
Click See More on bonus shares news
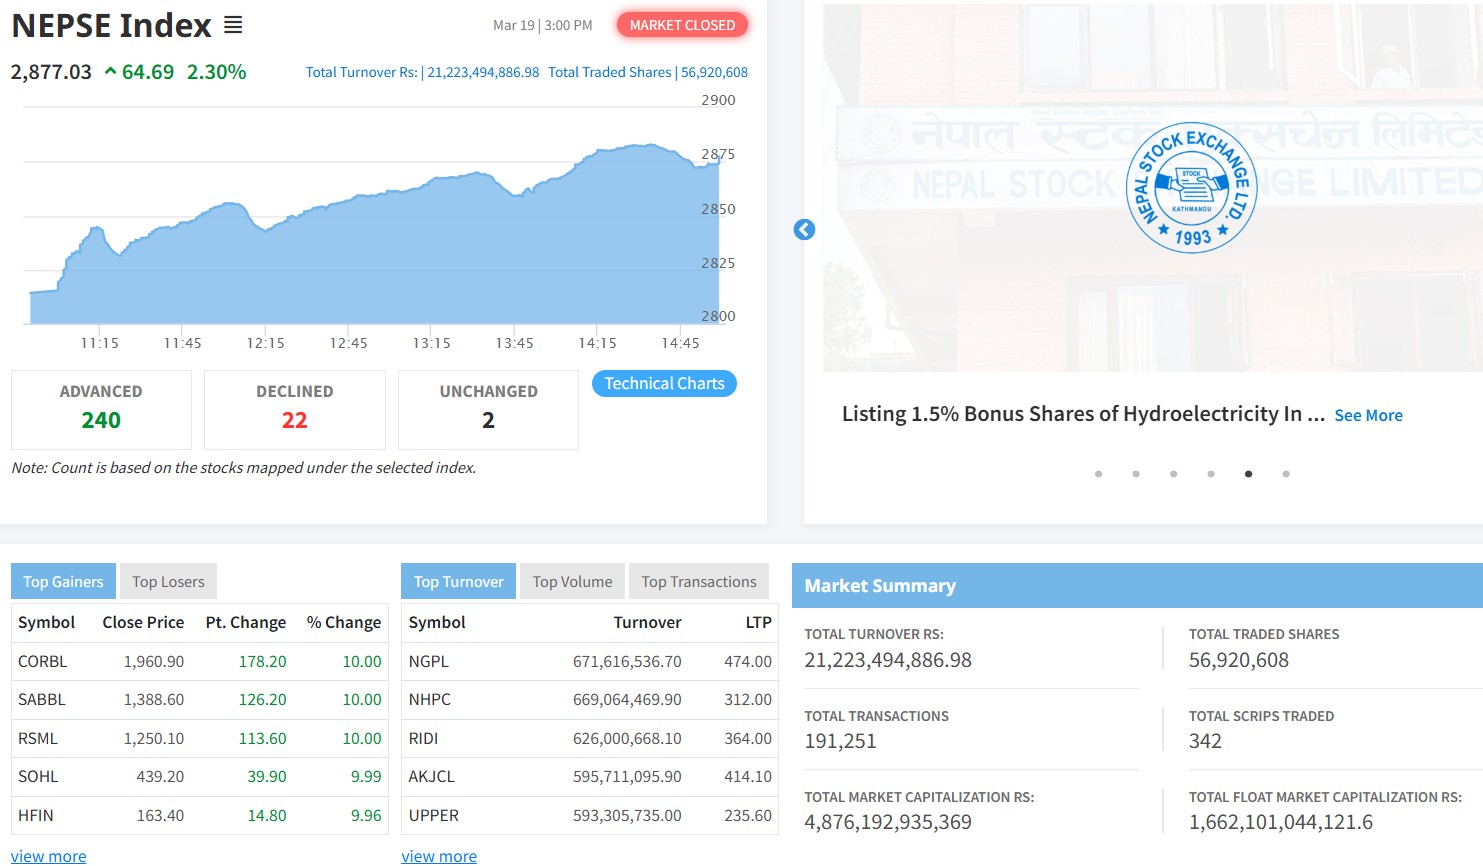pos(1368,415)
